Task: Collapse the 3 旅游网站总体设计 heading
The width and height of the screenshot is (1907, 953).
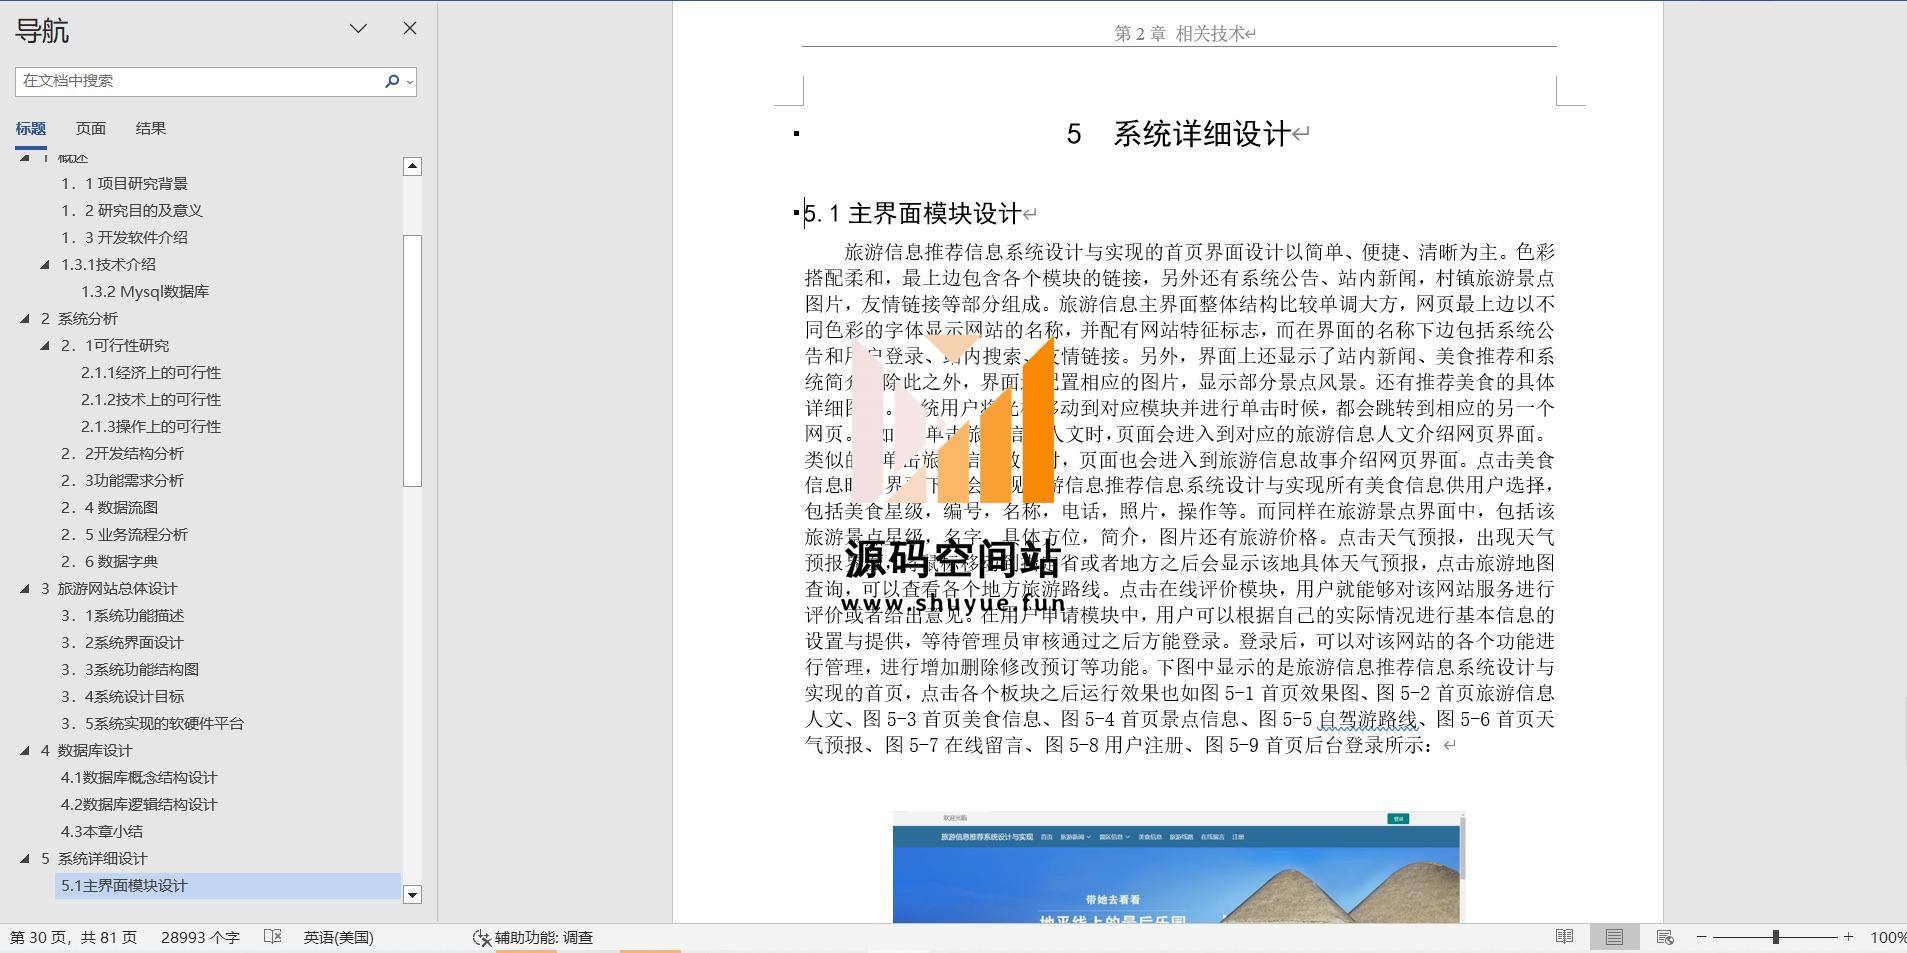Action: (25, 588)
